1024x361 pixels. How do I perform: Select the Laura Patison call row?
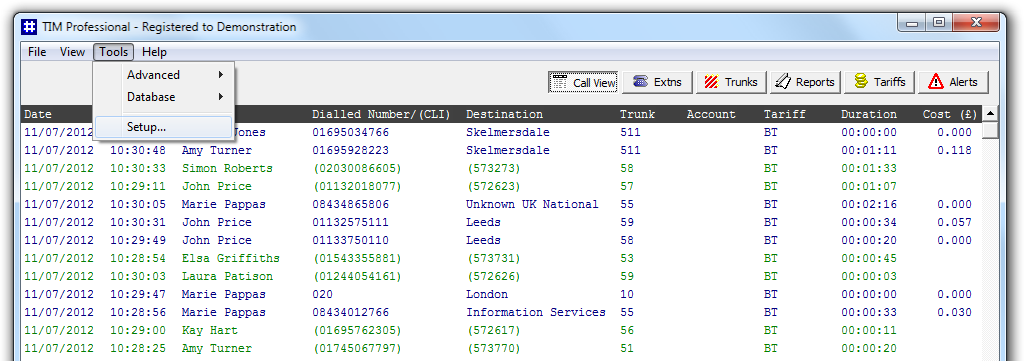502,276
